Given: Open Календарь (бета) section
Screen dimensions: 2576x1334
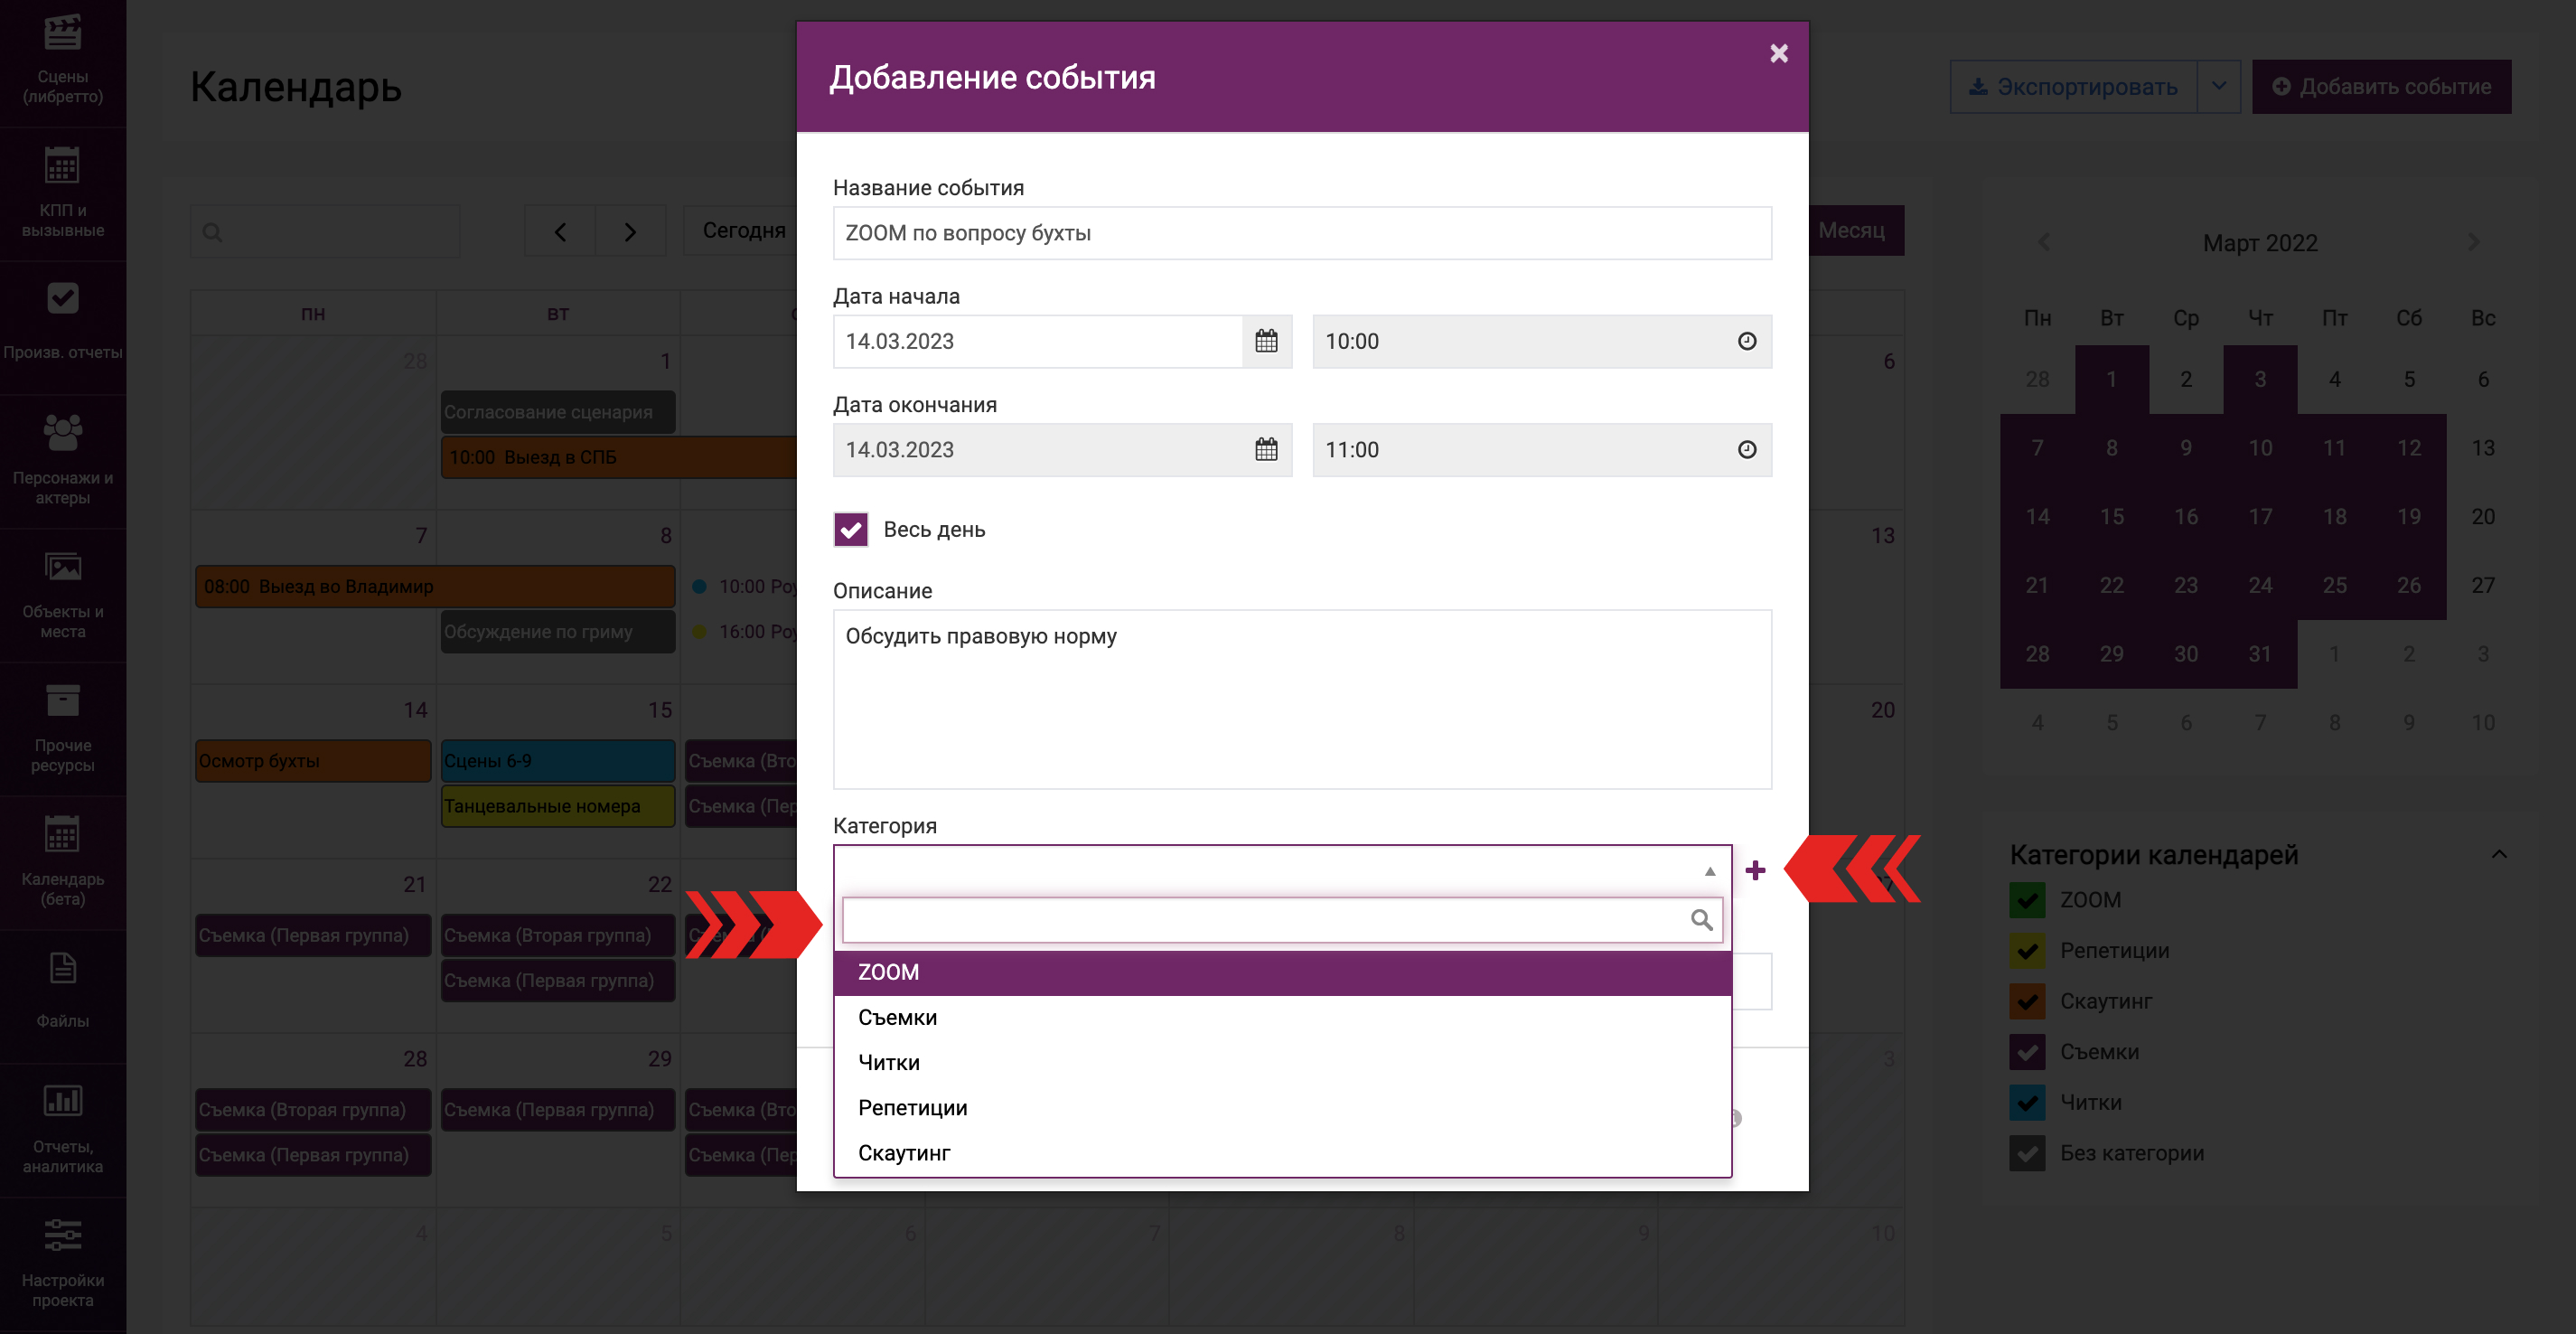Looking at the screenshot, I should click(63, 862).
